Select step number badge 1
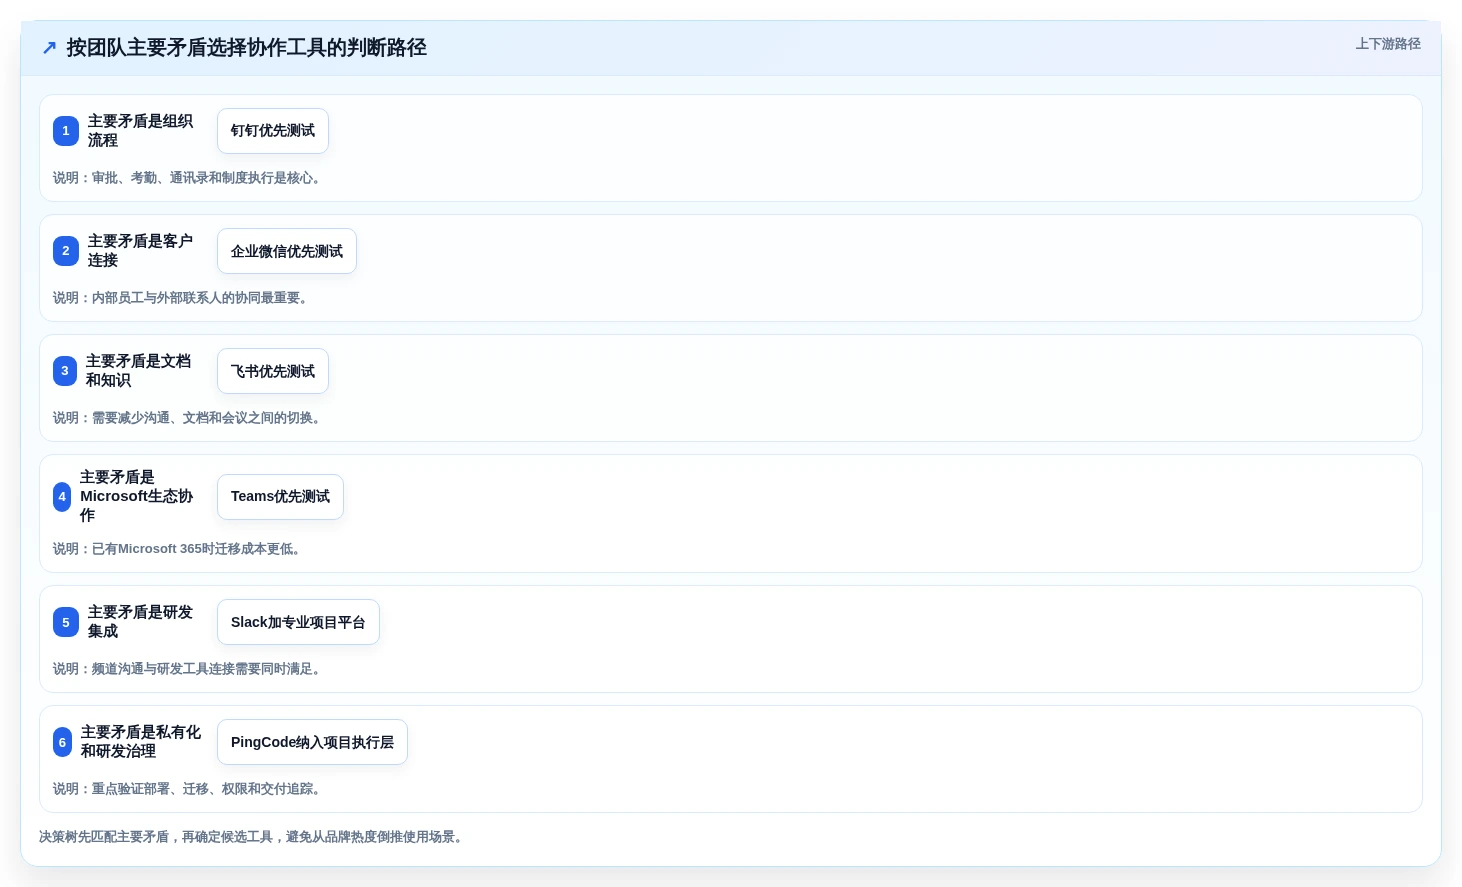 point(66,131)
